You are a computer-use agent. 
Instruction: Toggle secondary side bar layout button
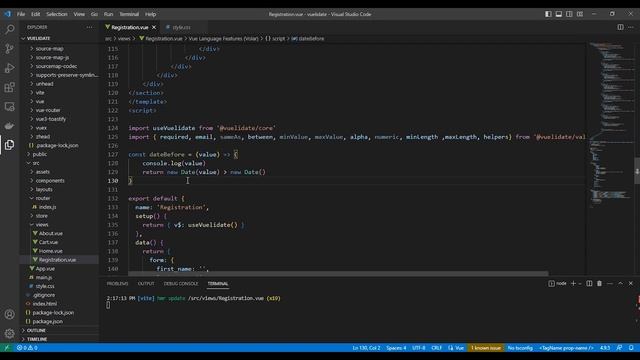569,14
